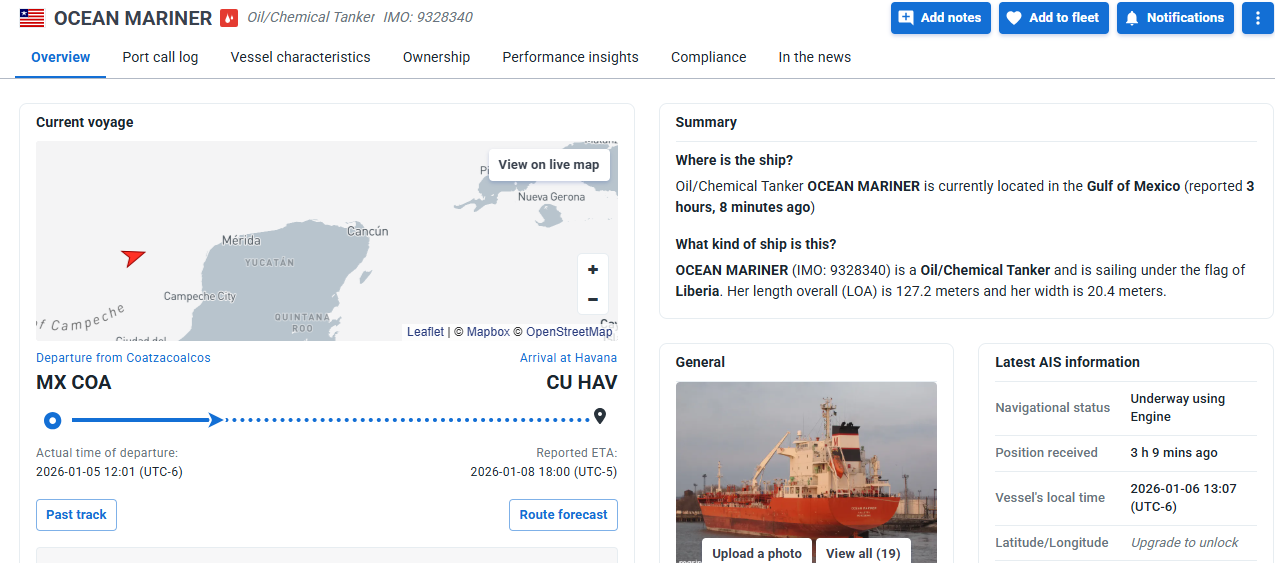Click Underway using Engine status value
The image size is (1275, 563).
click(x=1177, y=408)
